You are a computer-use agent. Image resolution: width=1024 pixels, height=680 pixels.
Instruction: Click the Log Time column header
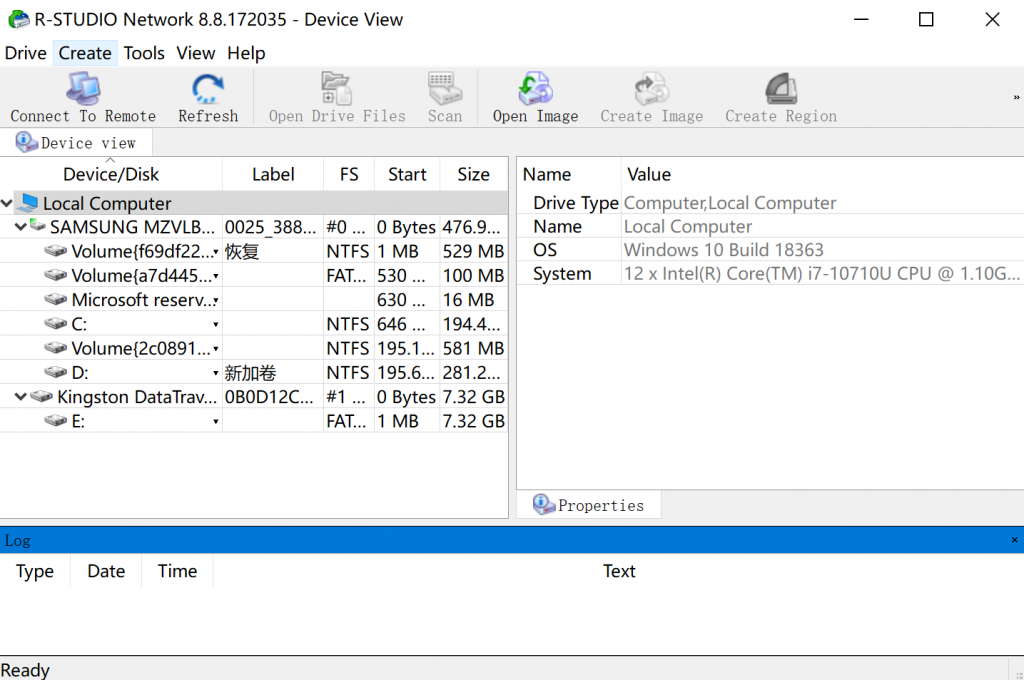177,571
